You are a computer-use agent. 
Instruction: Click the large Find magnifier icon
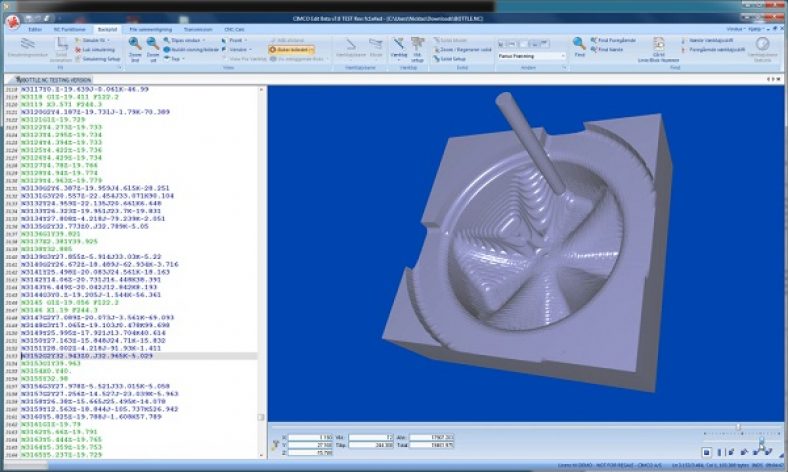[x=579, y=44]
